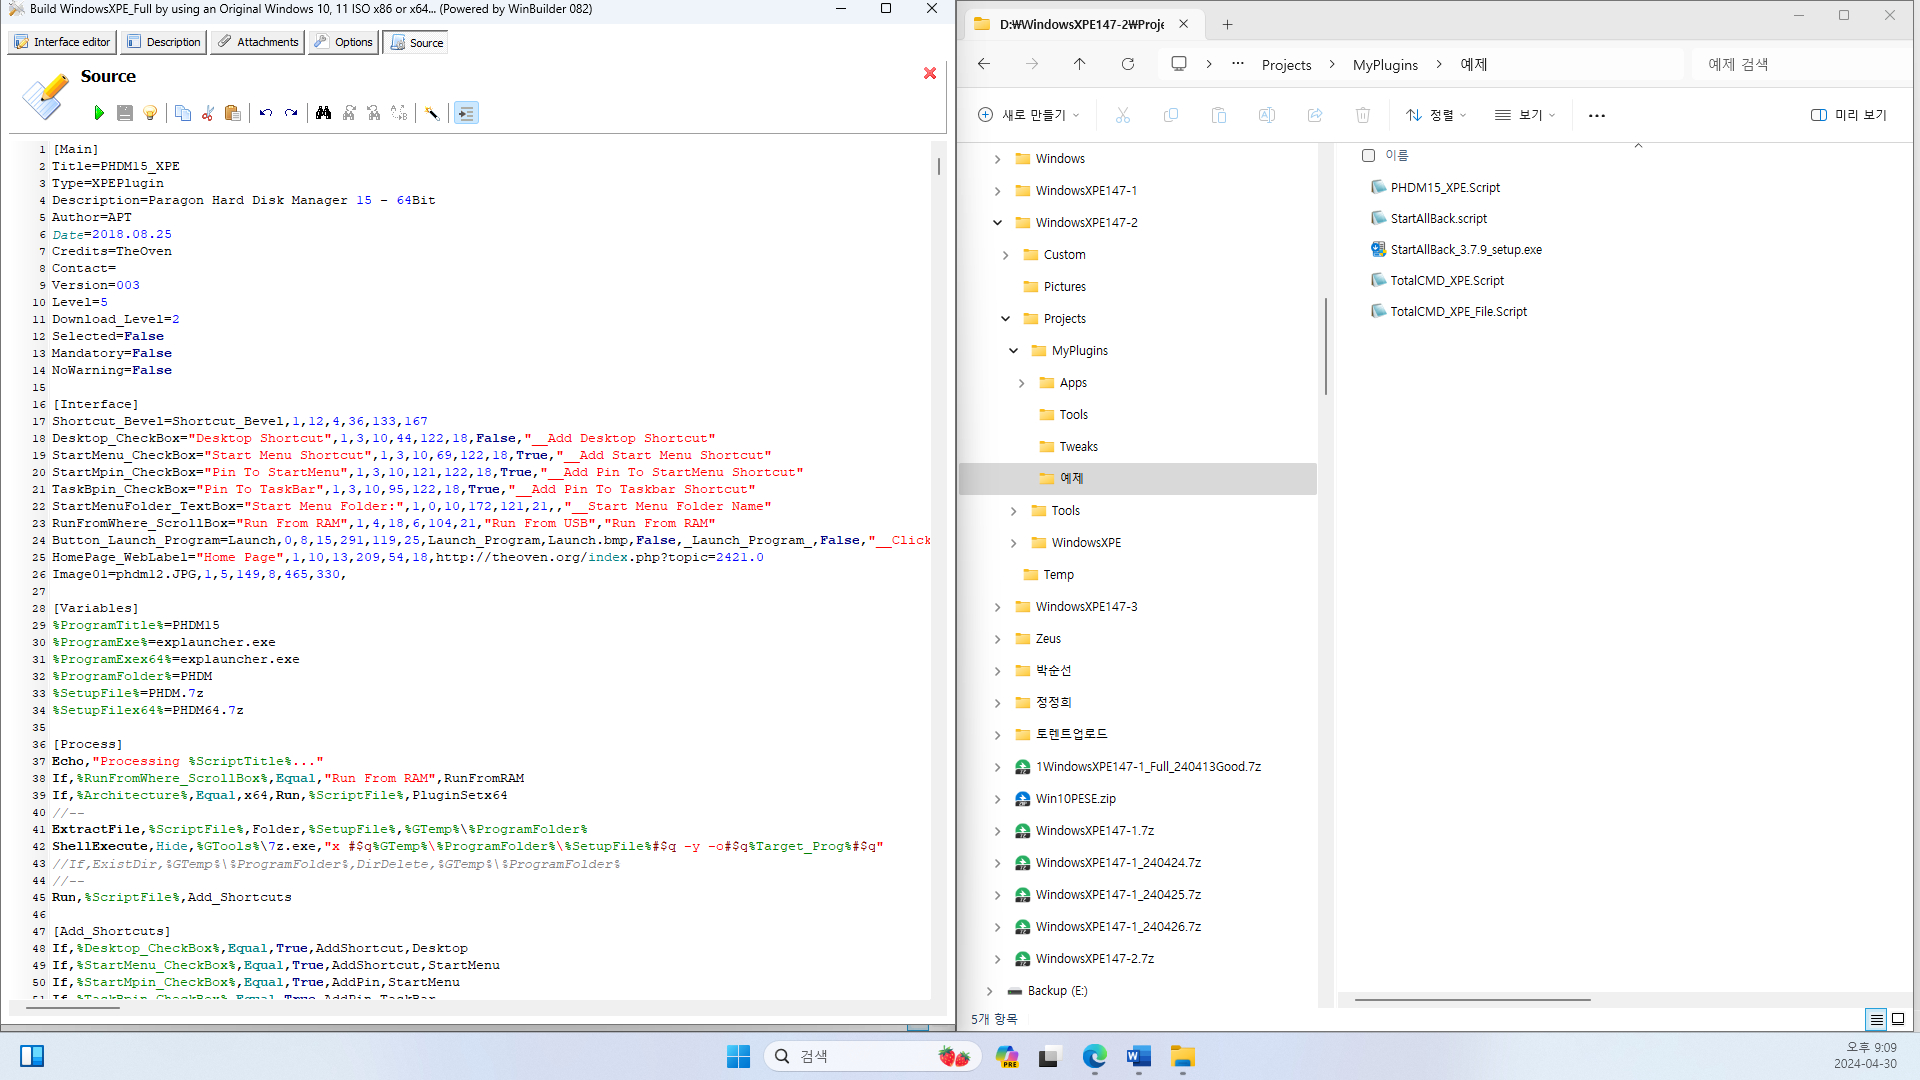
Task: Switch to the Options tab
Action: 344,42
